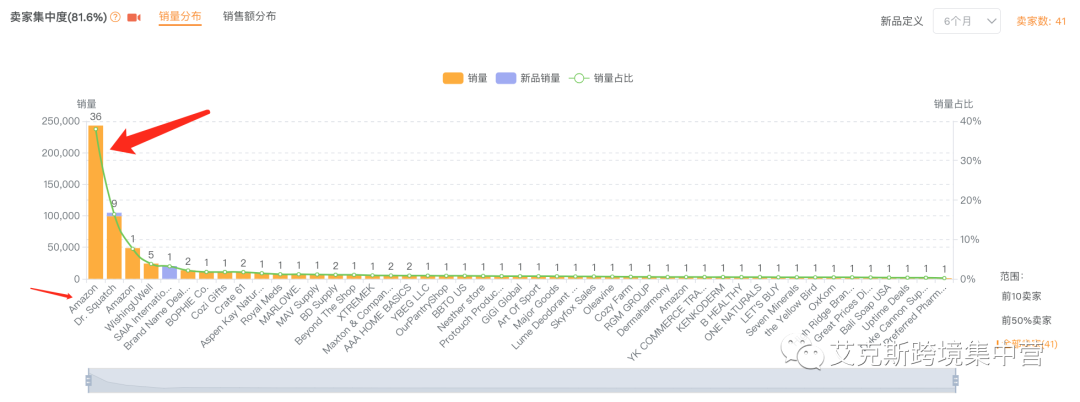Click the right handle of range slider
The height and width of the screenshot is (402, 1080).
click(x=955, y=380)
